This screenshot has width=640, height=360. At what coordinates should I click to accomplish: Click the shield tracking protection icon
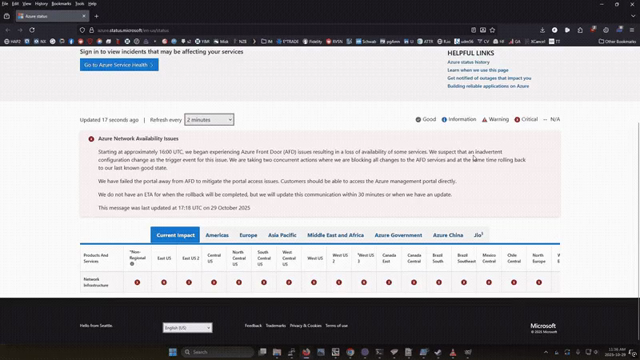click(x=82, y=30)
